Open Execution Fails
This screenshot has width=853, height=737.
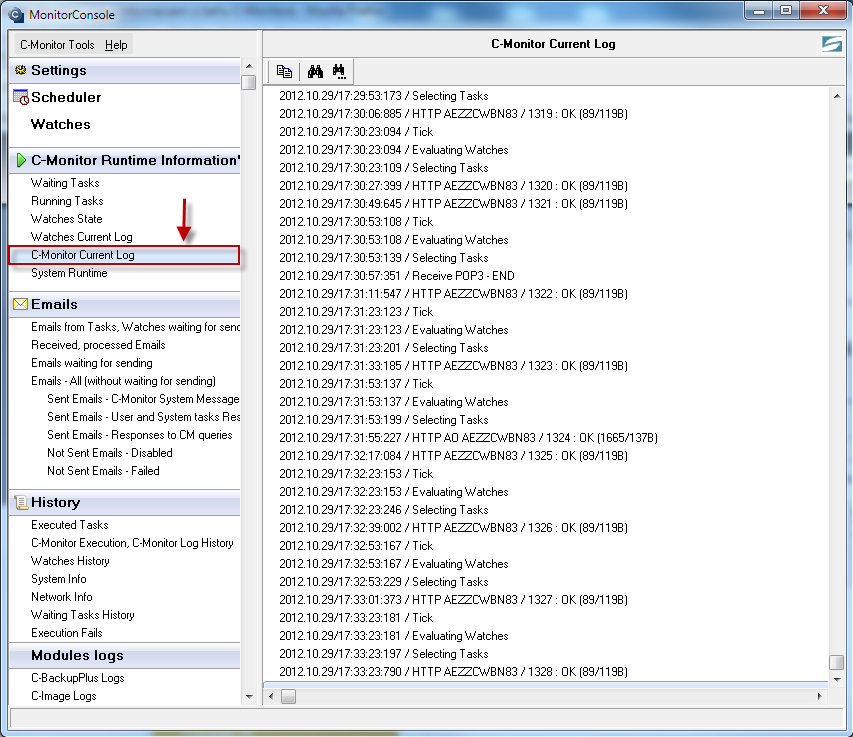(x=66, y=633)
